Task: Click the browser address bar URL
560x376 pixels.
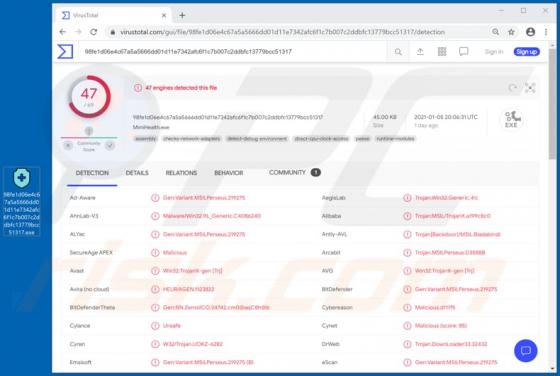Action: (282, 32)
